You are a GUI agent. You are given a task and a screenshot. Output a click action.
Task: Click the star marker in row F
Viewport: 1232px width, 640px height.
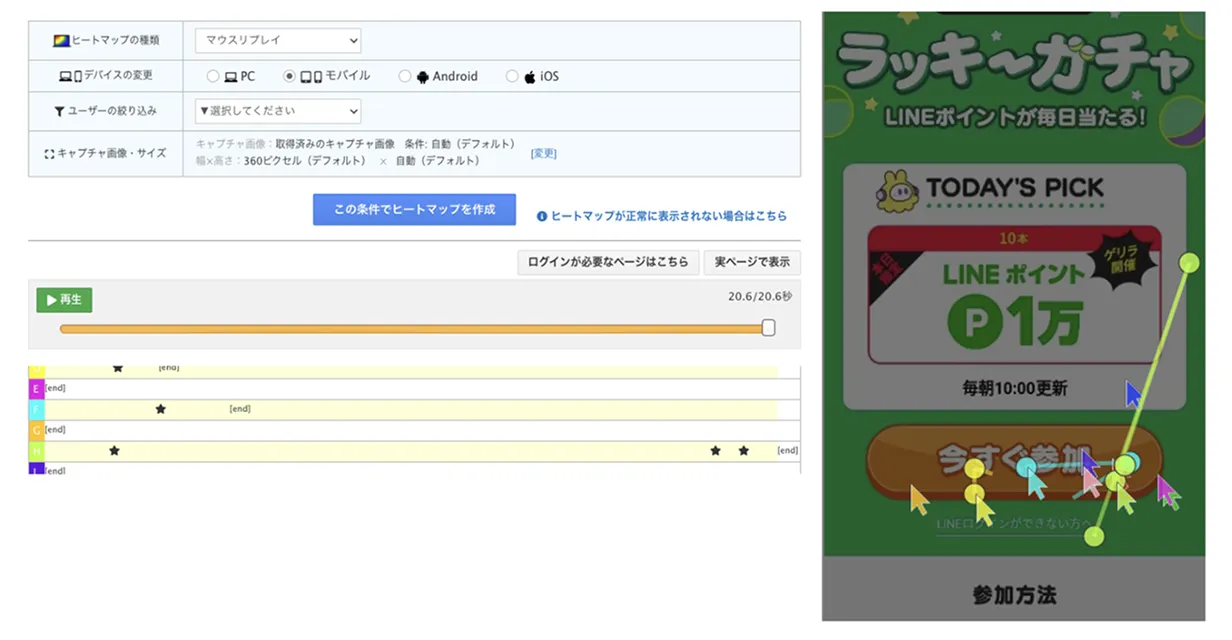[160, 409]
